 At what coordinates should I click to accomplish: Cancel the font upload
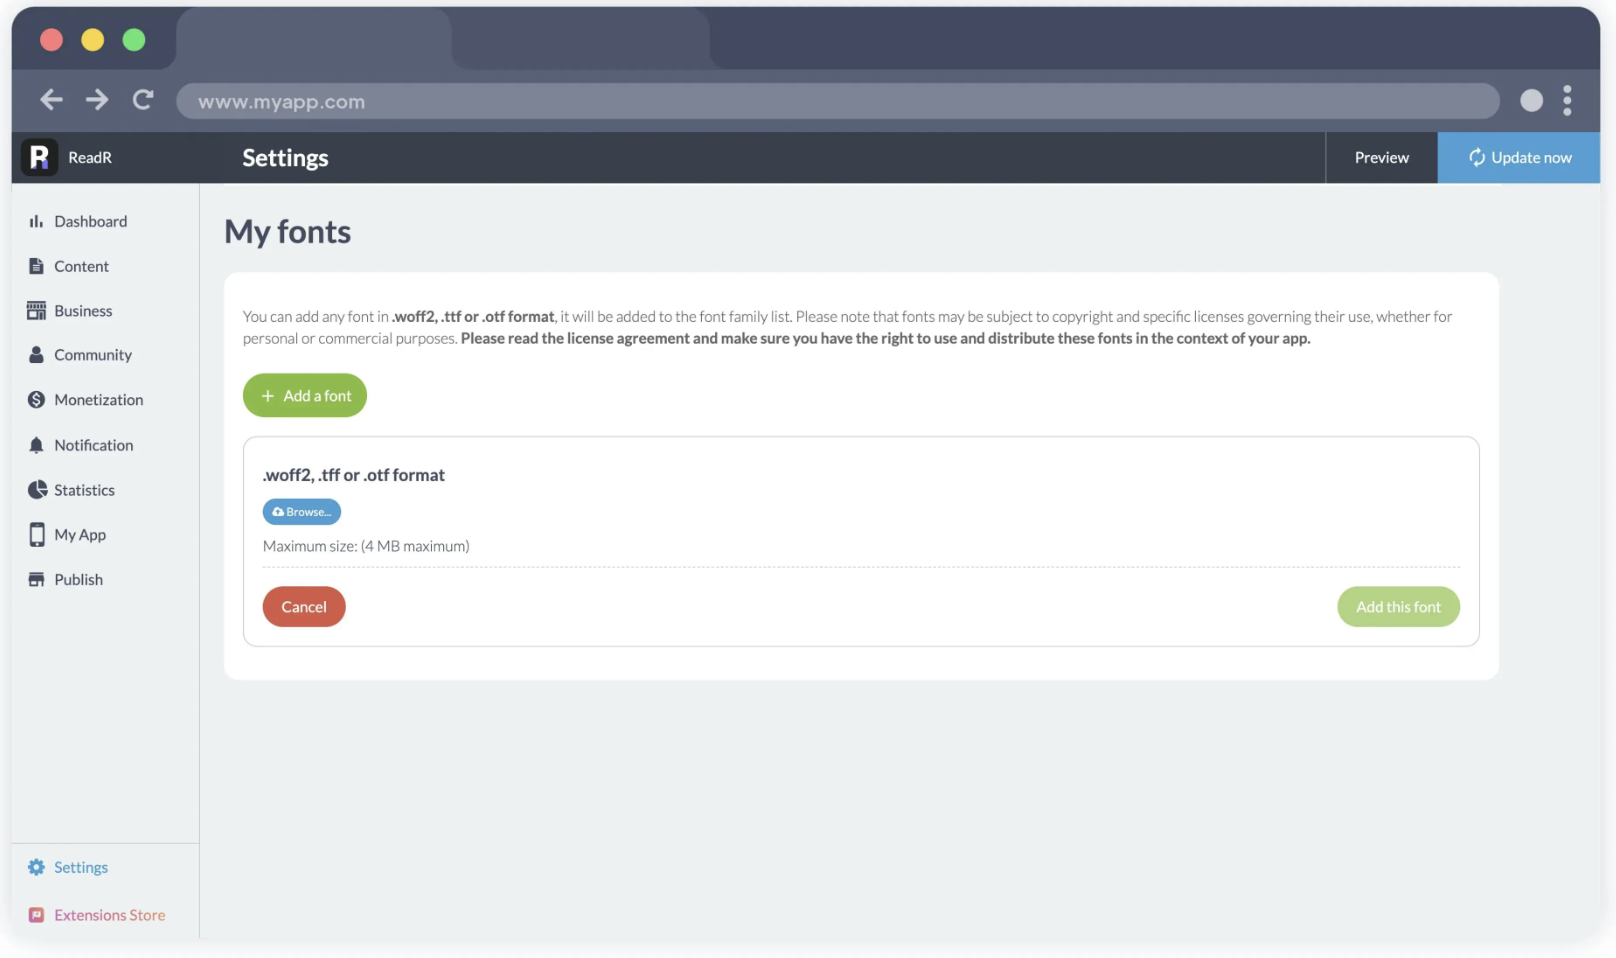(304, 607)
